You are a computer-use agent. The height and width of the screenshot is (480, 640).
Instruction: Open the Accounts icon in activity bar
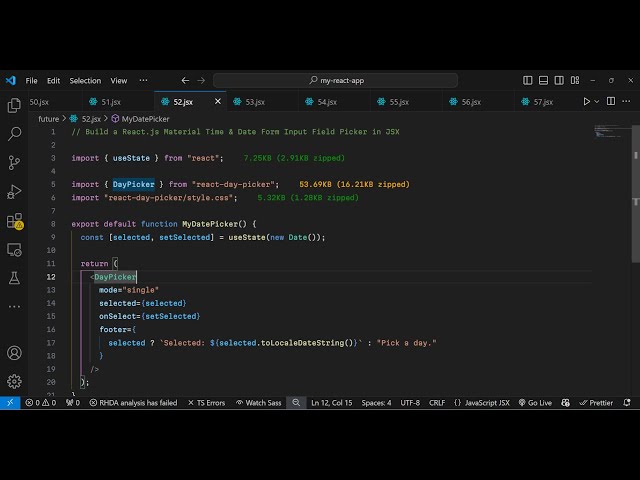point(14,353)
